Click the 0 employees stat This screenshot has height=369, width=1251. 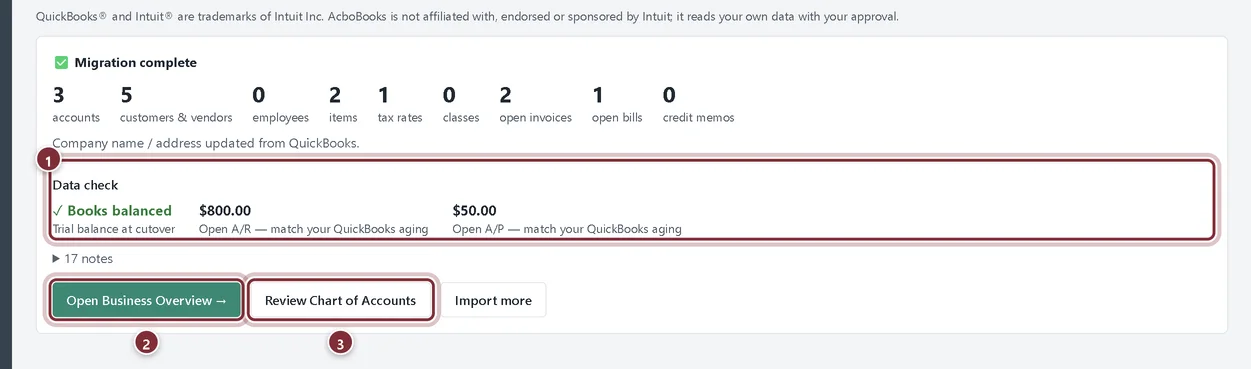[280, 105]
